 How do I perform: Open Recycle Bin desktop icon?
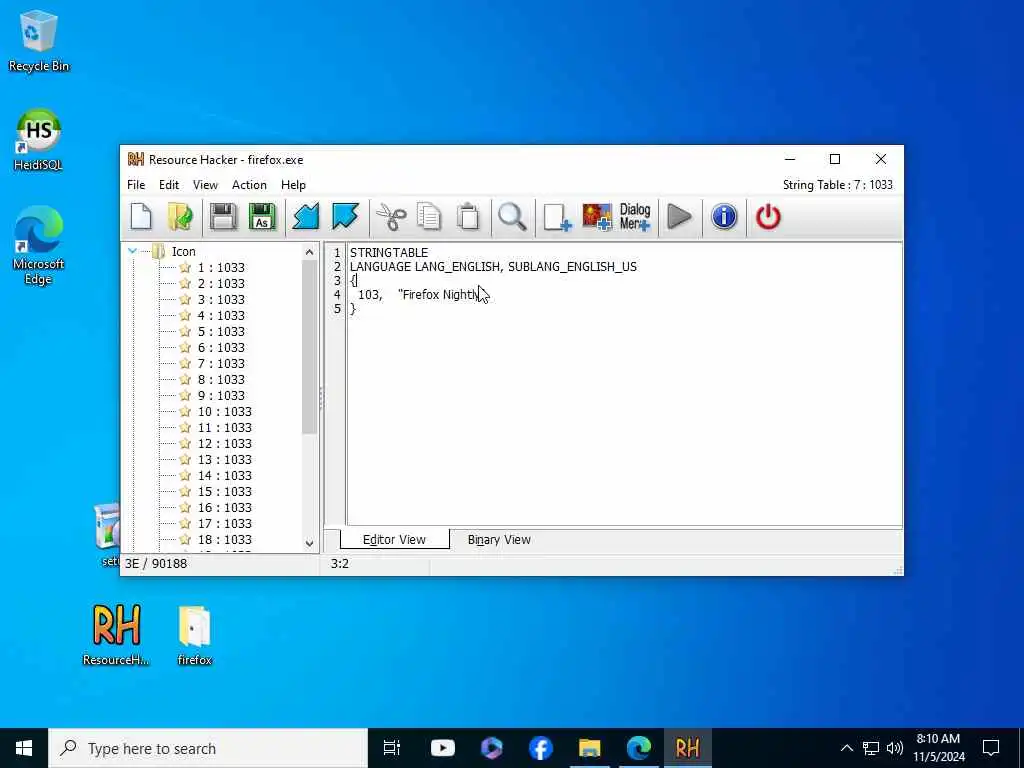[x=39, y=40]
